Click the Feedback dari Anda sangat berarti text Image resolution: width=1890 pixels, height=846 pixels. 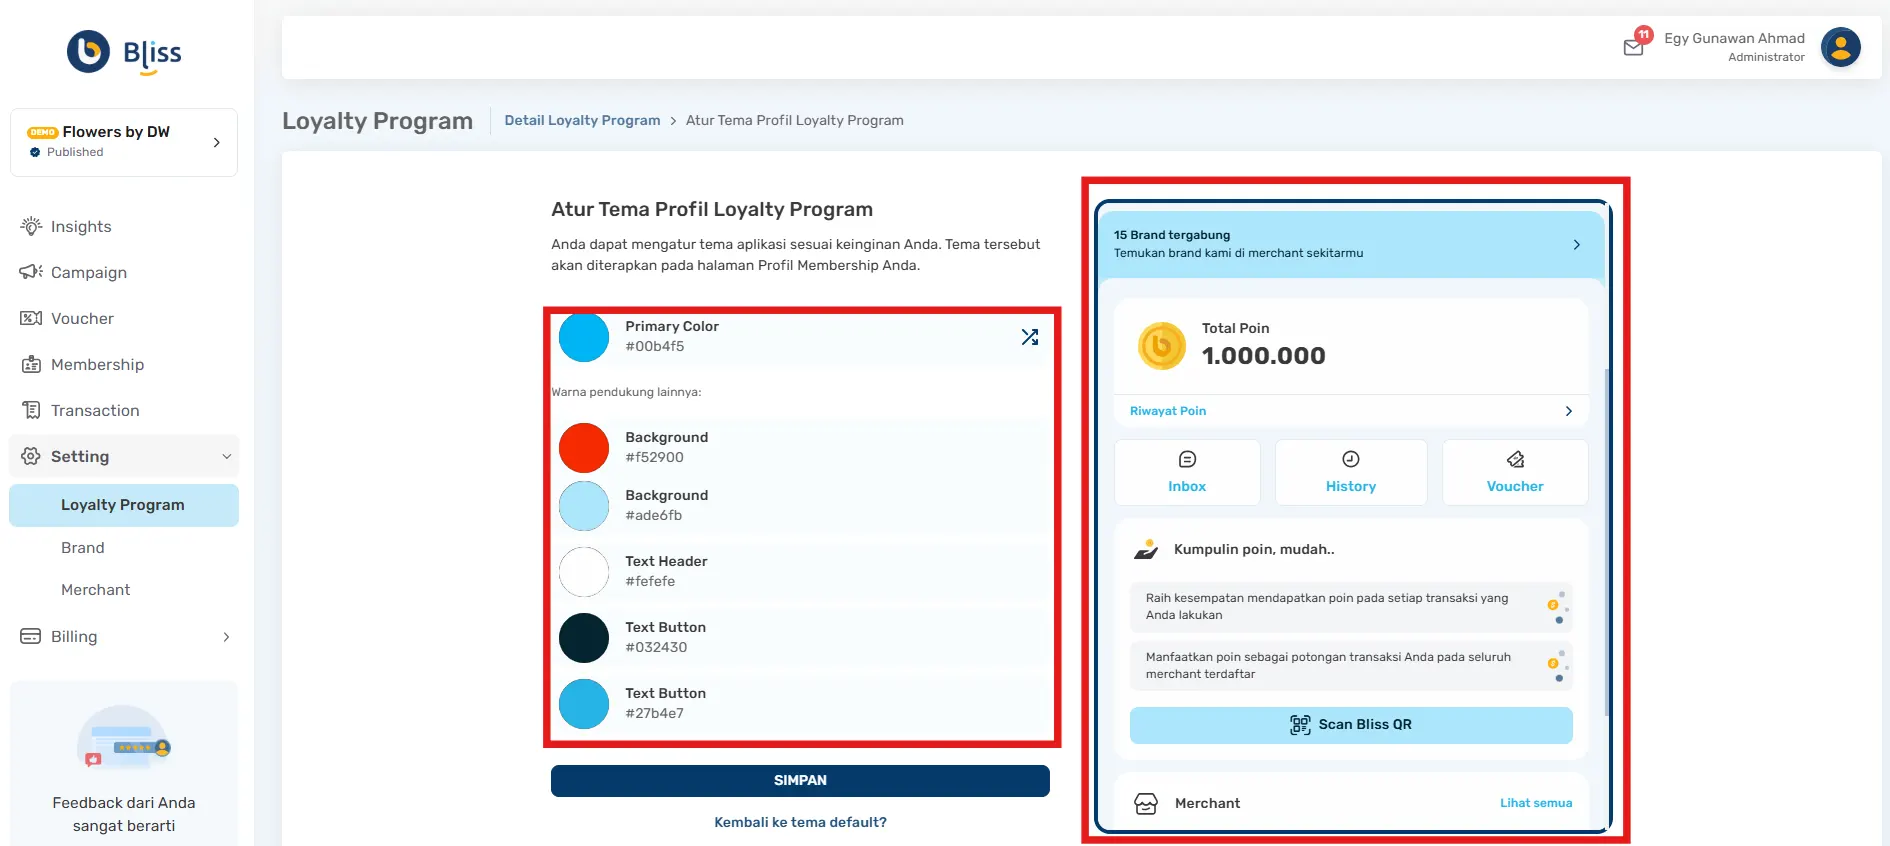click(x=124, y=814)
